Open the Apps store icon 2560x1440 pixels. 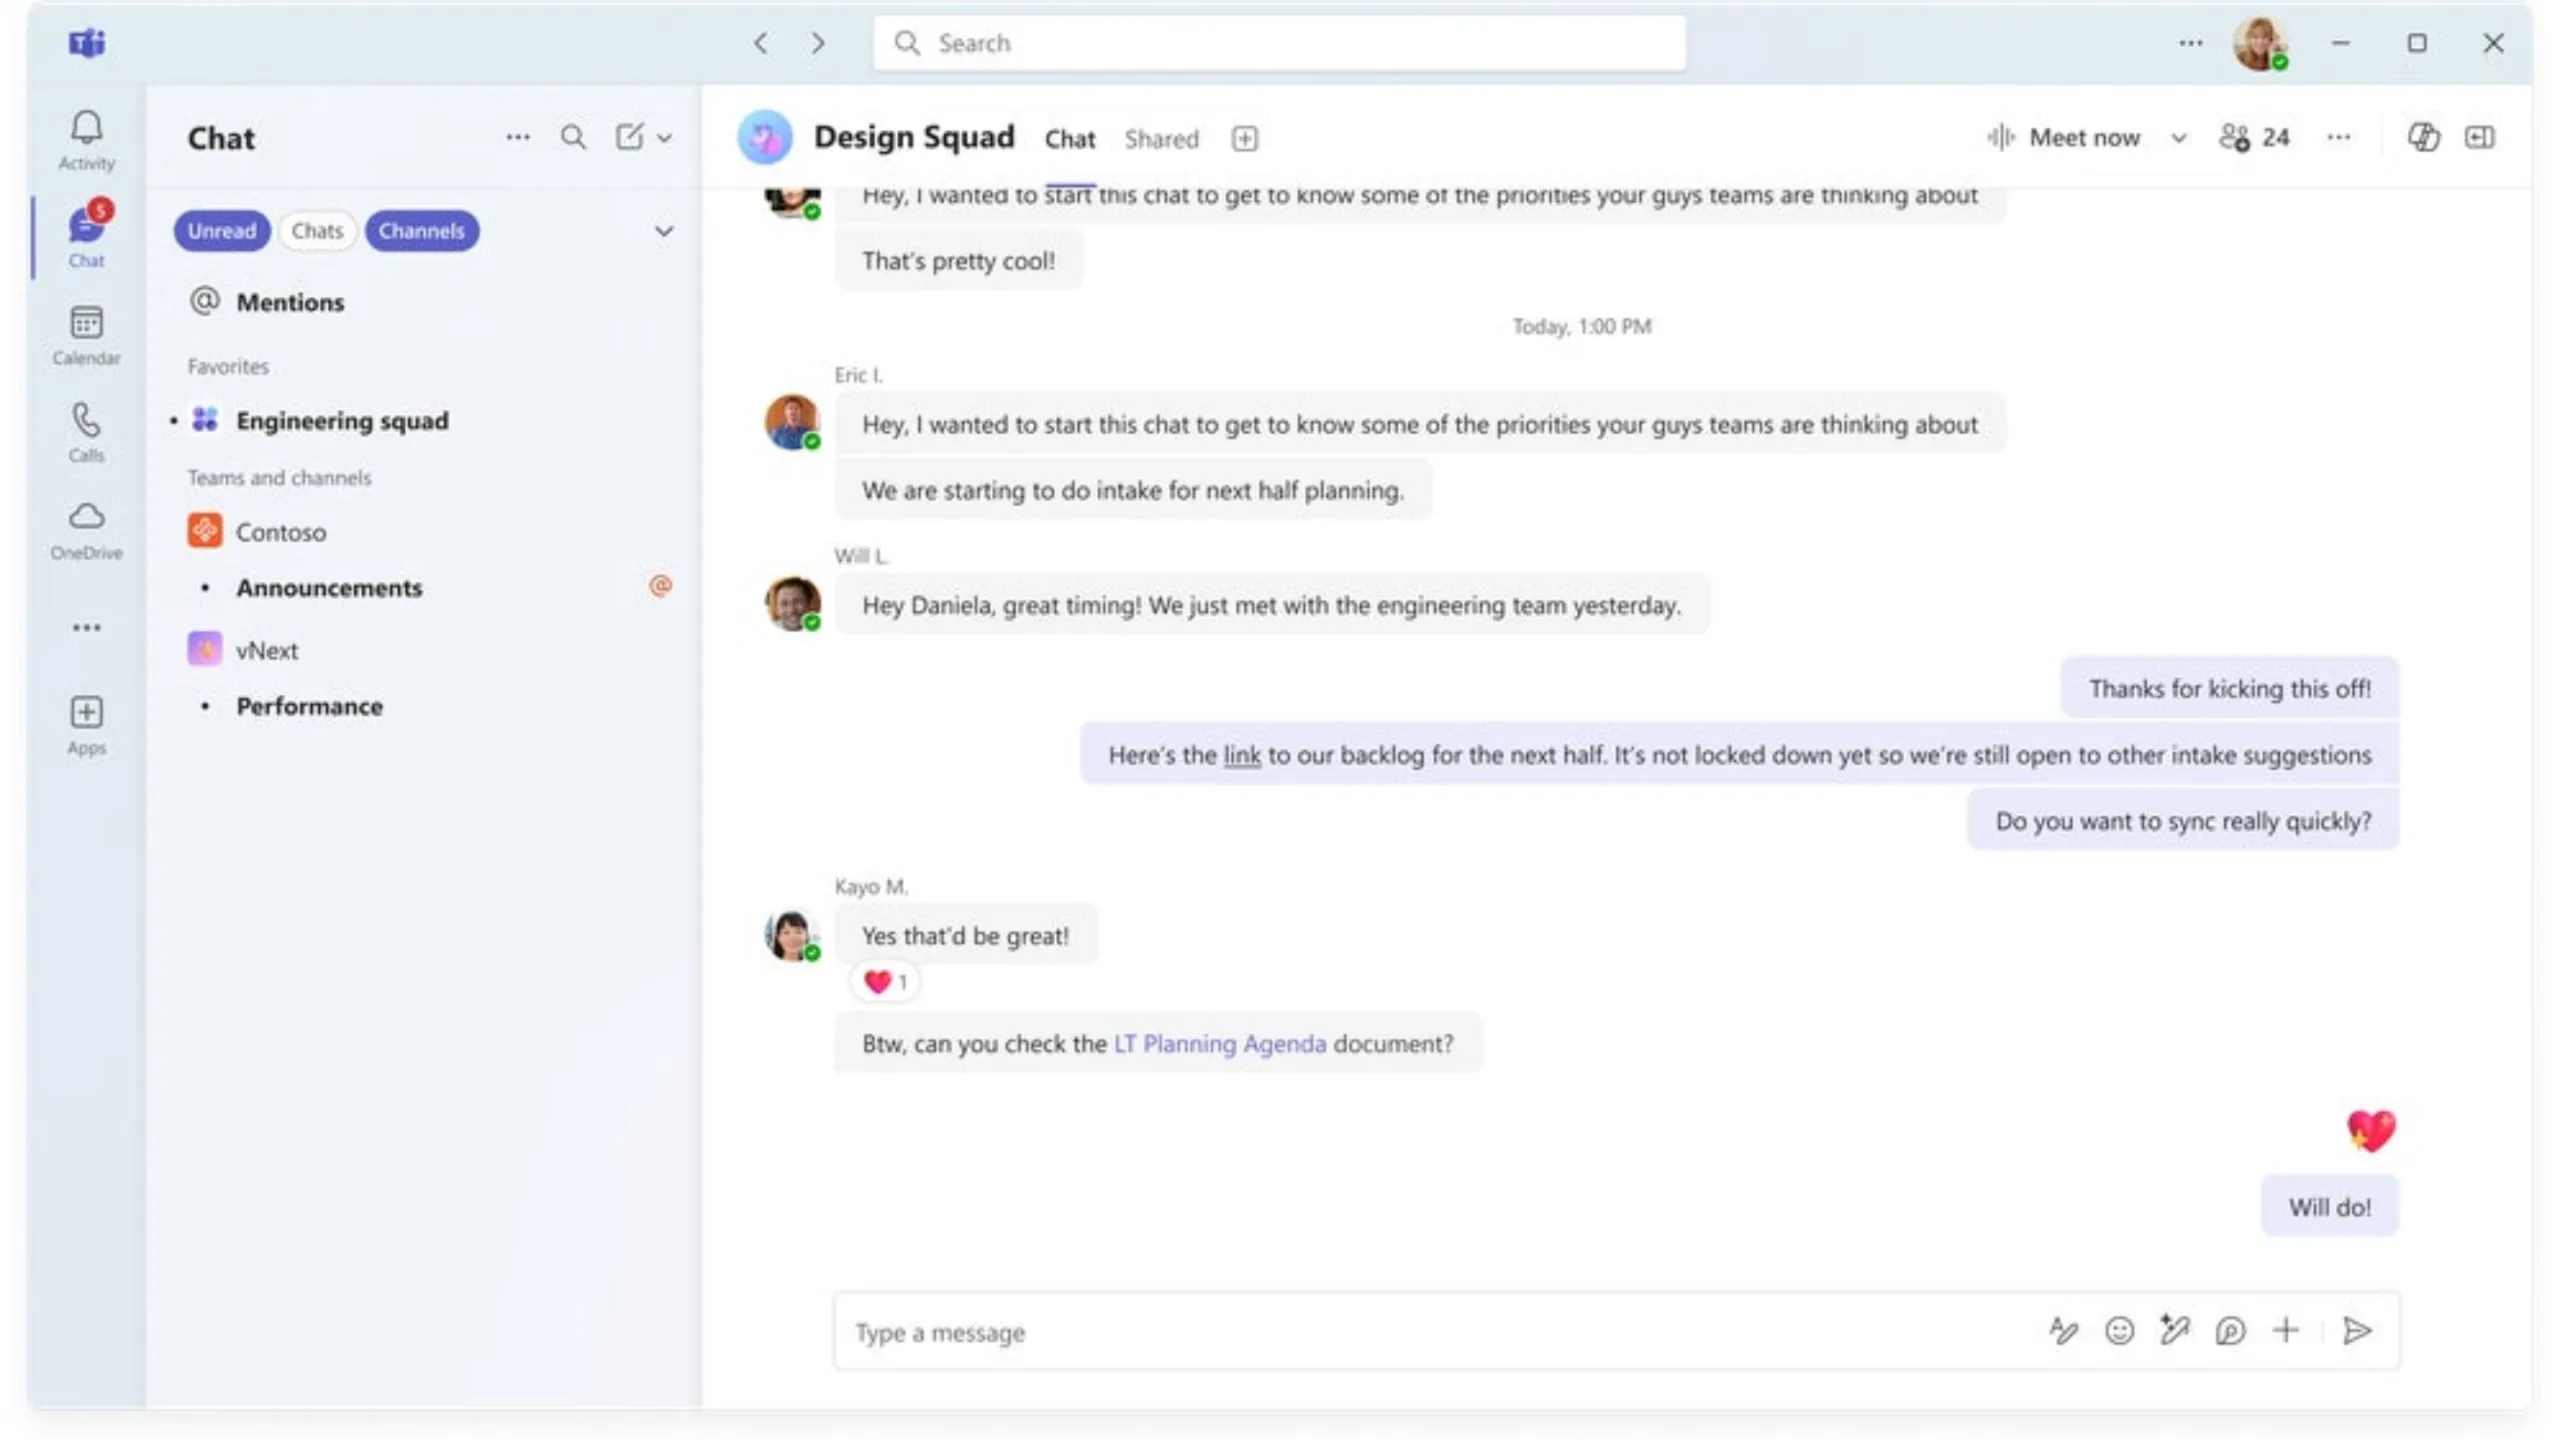point(86,726)
